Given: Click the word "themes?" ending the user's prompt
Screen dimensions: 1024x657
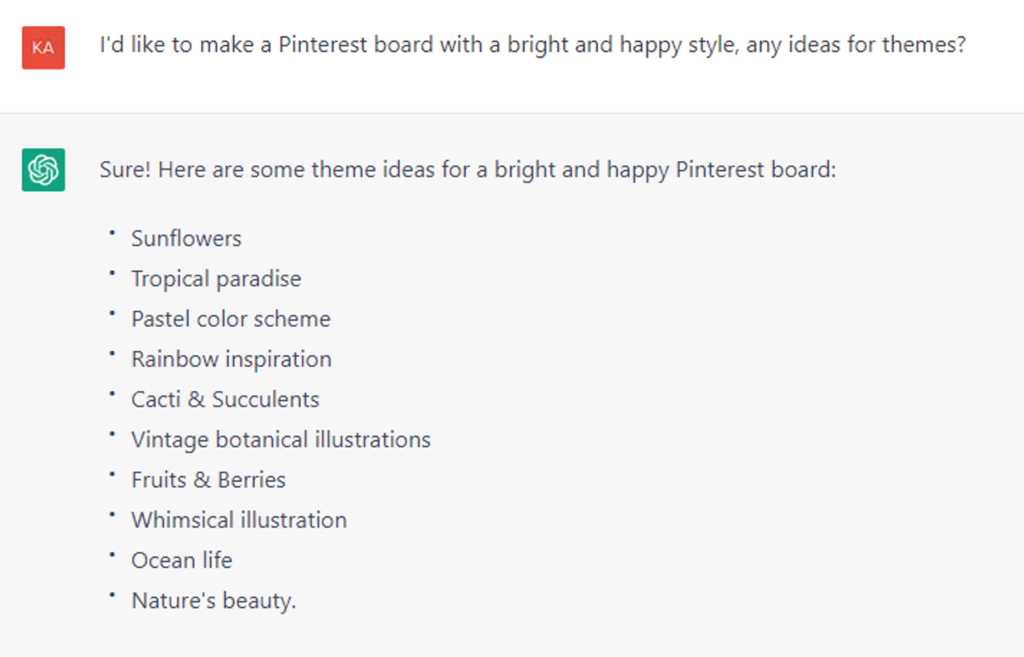Looking at the screenshot, I should tap(924, 45).
